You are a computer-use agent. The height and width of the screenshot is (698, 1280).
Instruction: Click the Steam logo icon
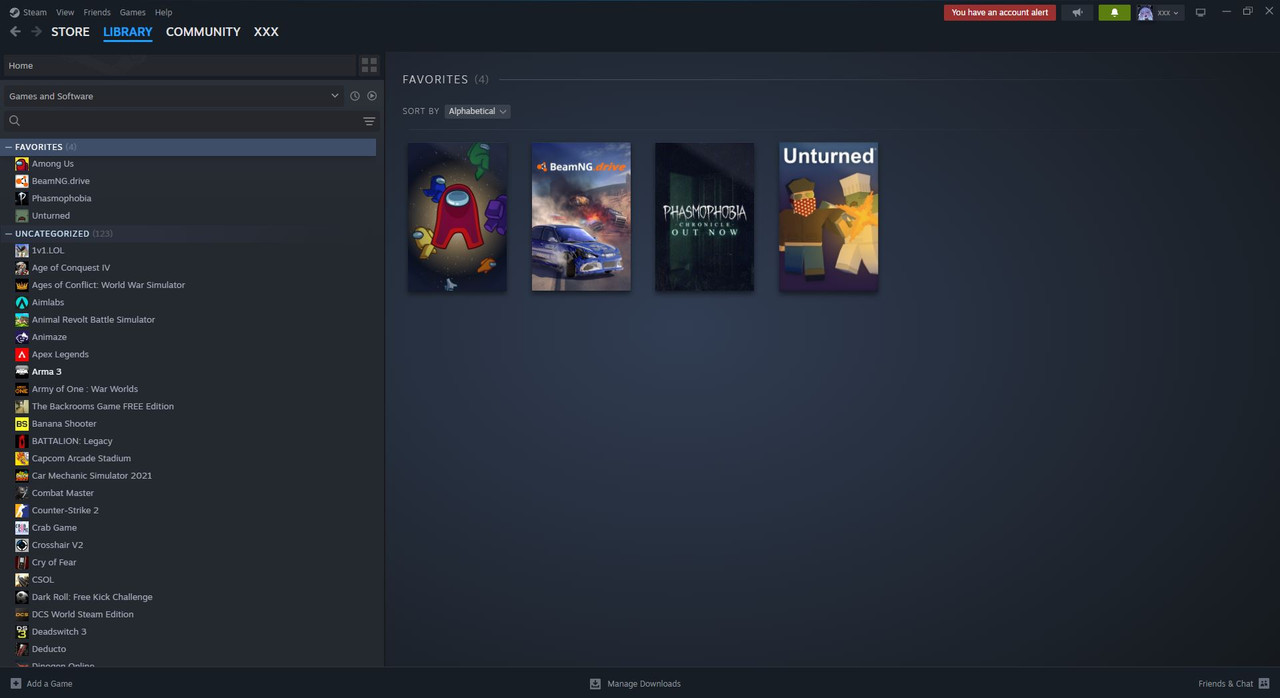14,12
